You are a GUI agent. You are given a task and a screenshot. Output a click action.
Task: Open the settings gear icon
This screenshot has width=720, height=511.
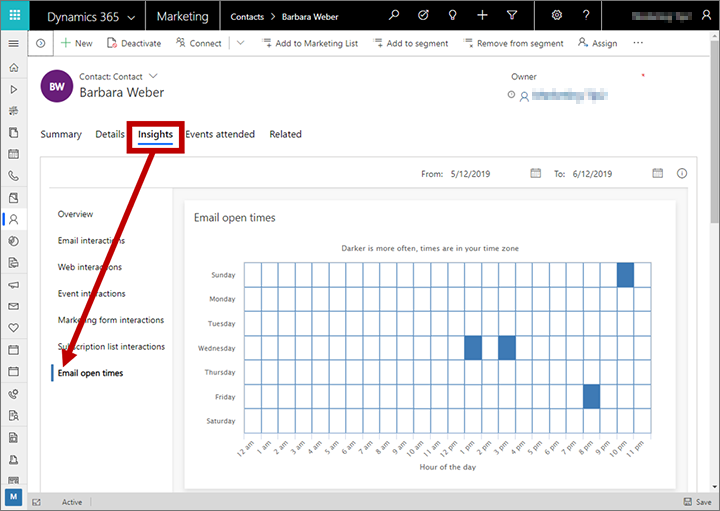pyautogui.click(x=557, y=15)
